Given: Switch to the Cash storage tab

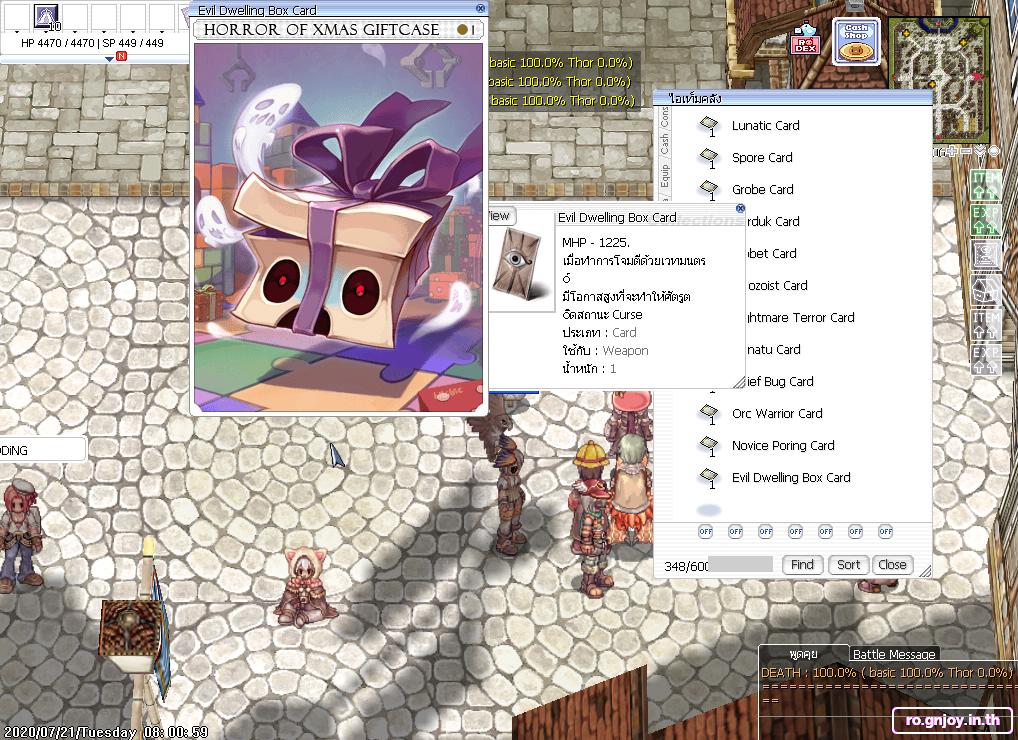Looking at the screenshot, I should 664,145.
